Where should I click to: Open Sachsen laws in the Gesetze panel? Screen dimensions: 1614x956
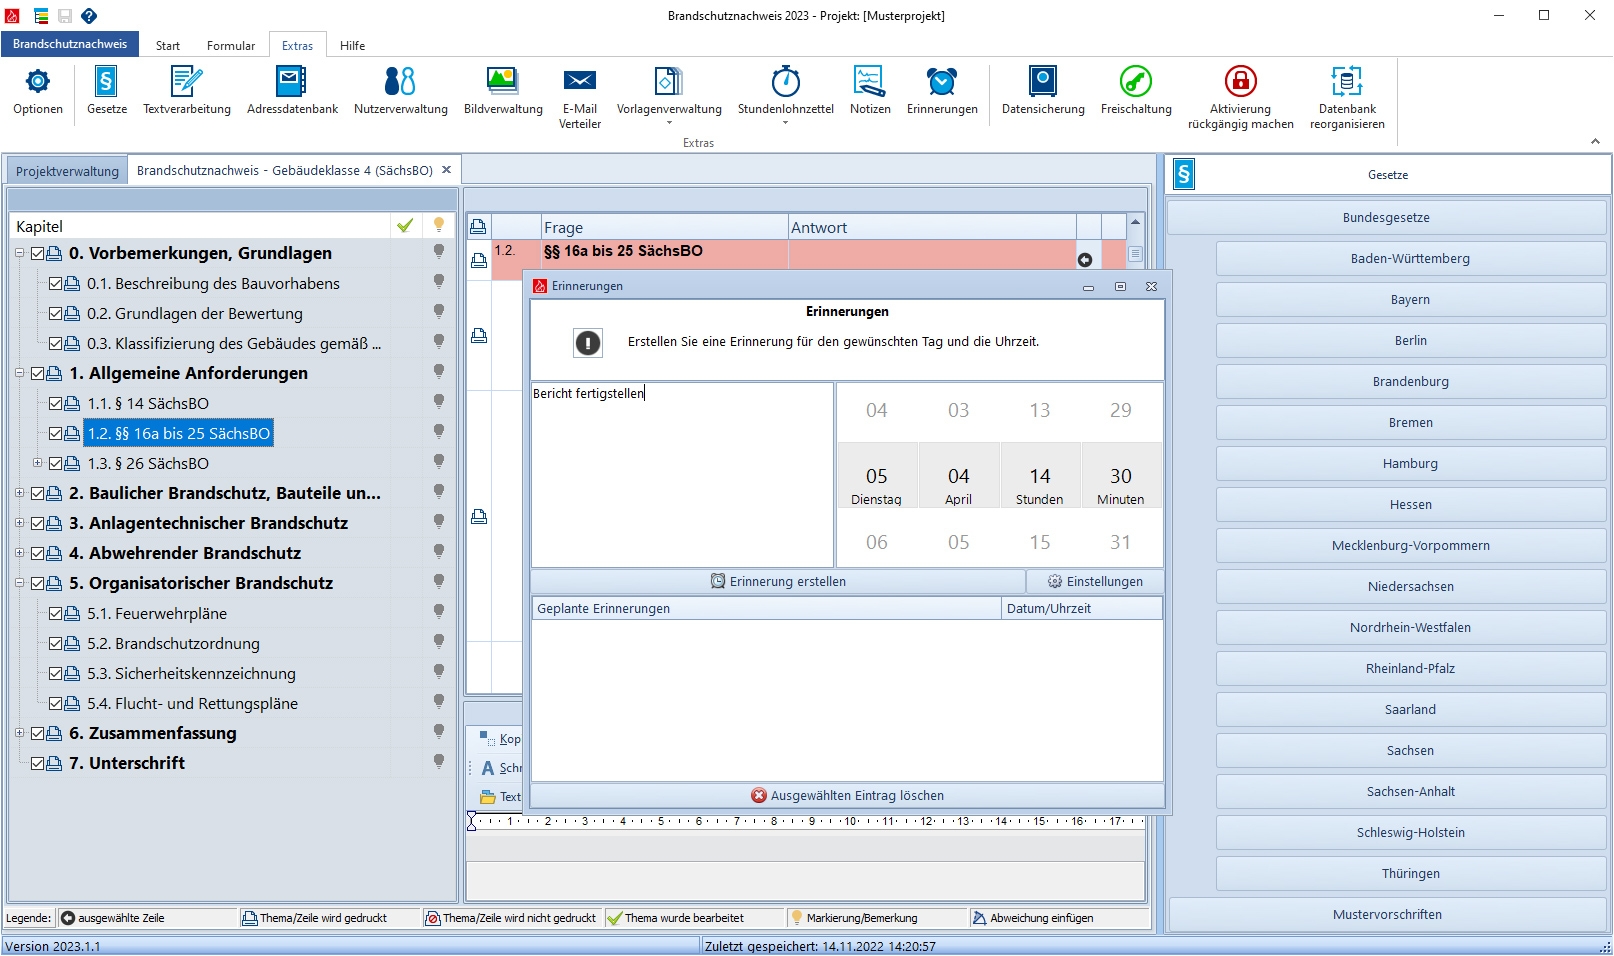pos(1410,751)
